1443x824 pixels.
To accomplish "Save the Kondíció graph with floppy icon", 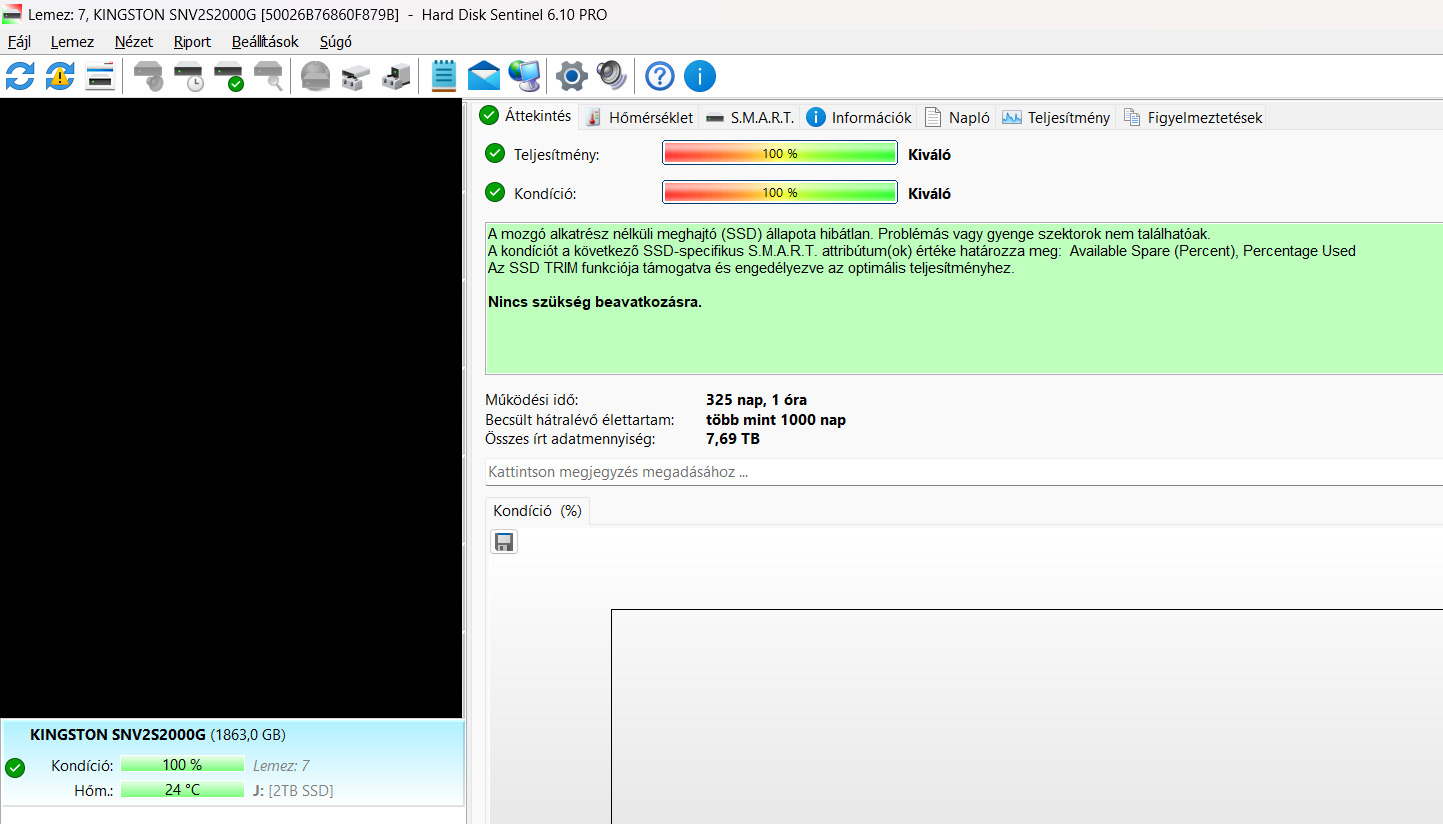I will point(504,542).
